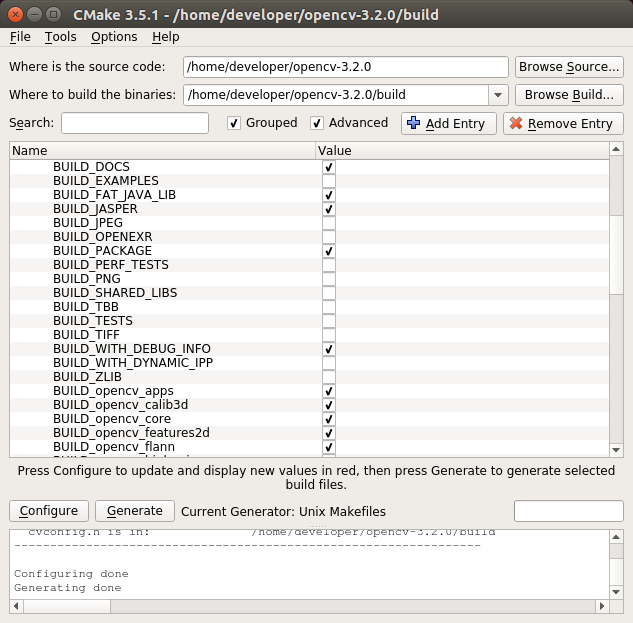Enable BUILD_SHARED_LIBS checkbox

pyautogui.click(x=329, y=293)
